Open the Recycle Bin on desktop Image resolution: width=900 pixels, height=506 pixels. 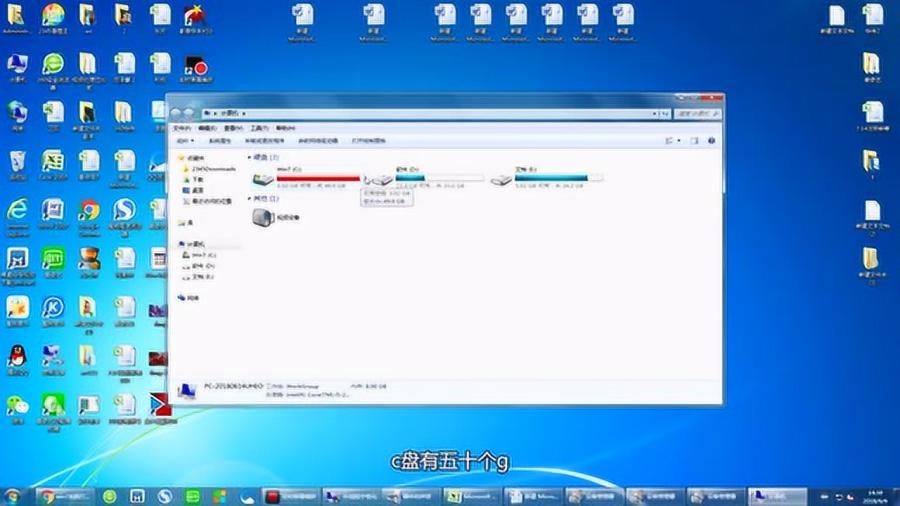click(x=17, y=162)
